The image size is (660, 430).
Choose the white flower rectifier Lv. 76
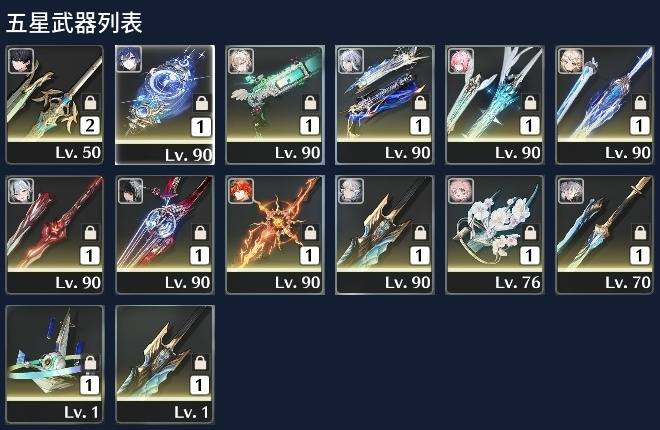pos(495,235)
